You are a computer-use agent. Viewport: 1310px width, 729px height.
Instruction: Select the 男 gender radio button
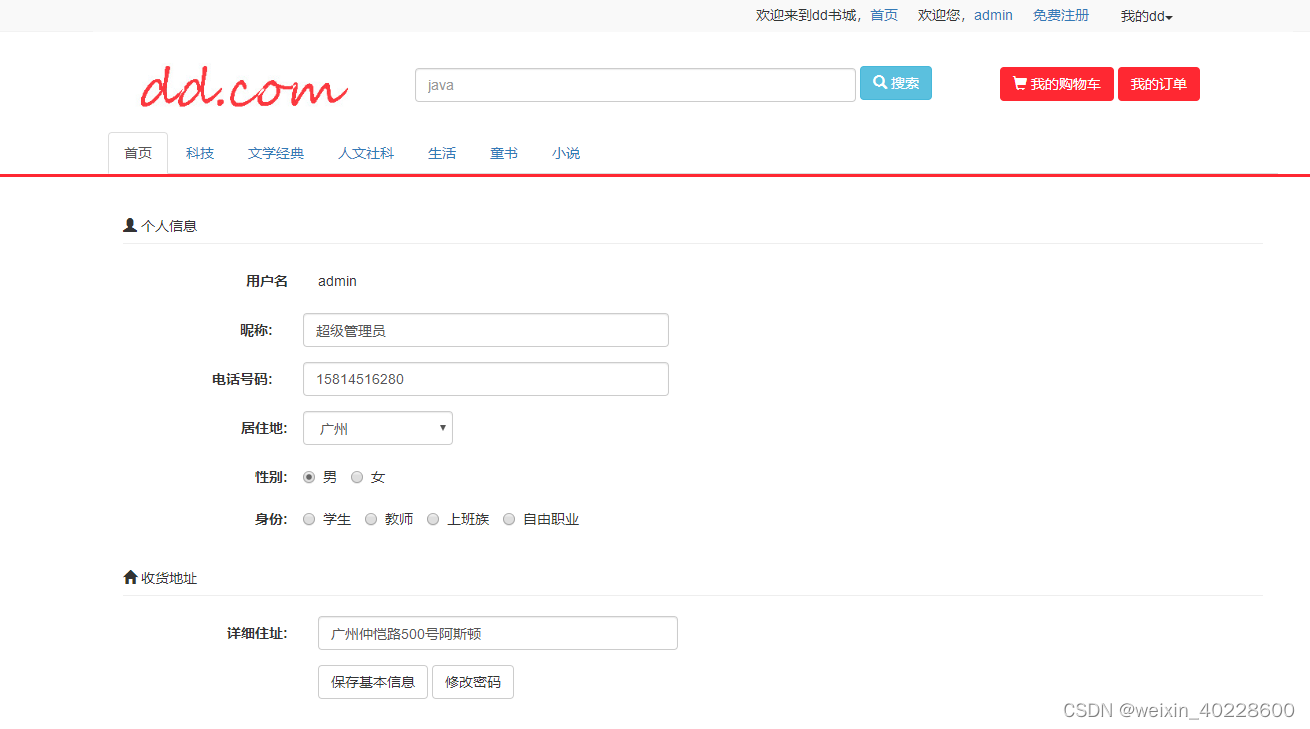pyautogui.click(x=309, y=477)
